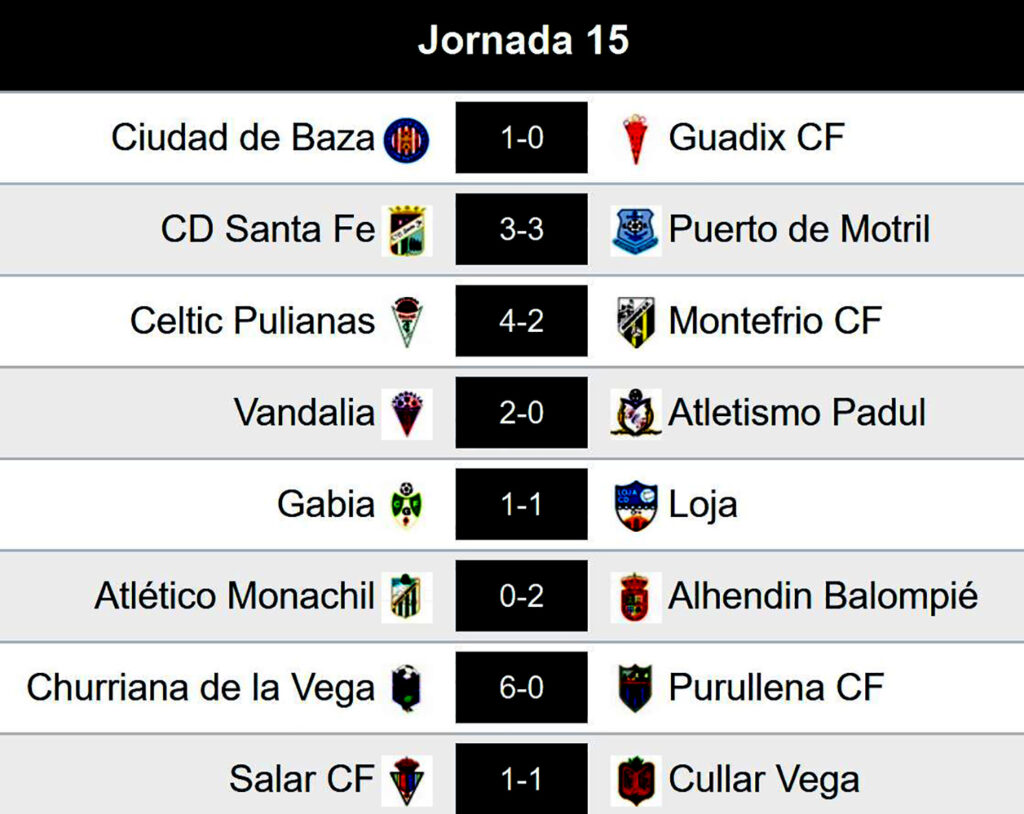Viewport: 1024px width, 814px height.
Task: Select the Montefrio CF crest
Action: click(636, 322)
